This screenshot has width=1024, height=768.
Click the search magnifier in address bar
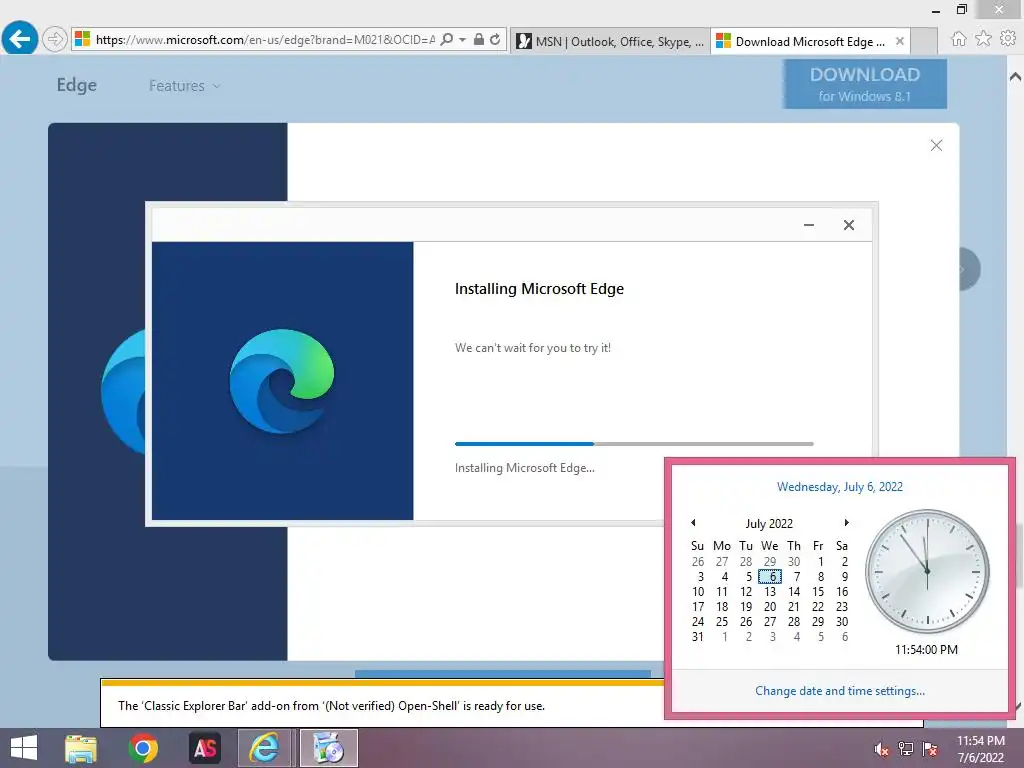point(447,39)
